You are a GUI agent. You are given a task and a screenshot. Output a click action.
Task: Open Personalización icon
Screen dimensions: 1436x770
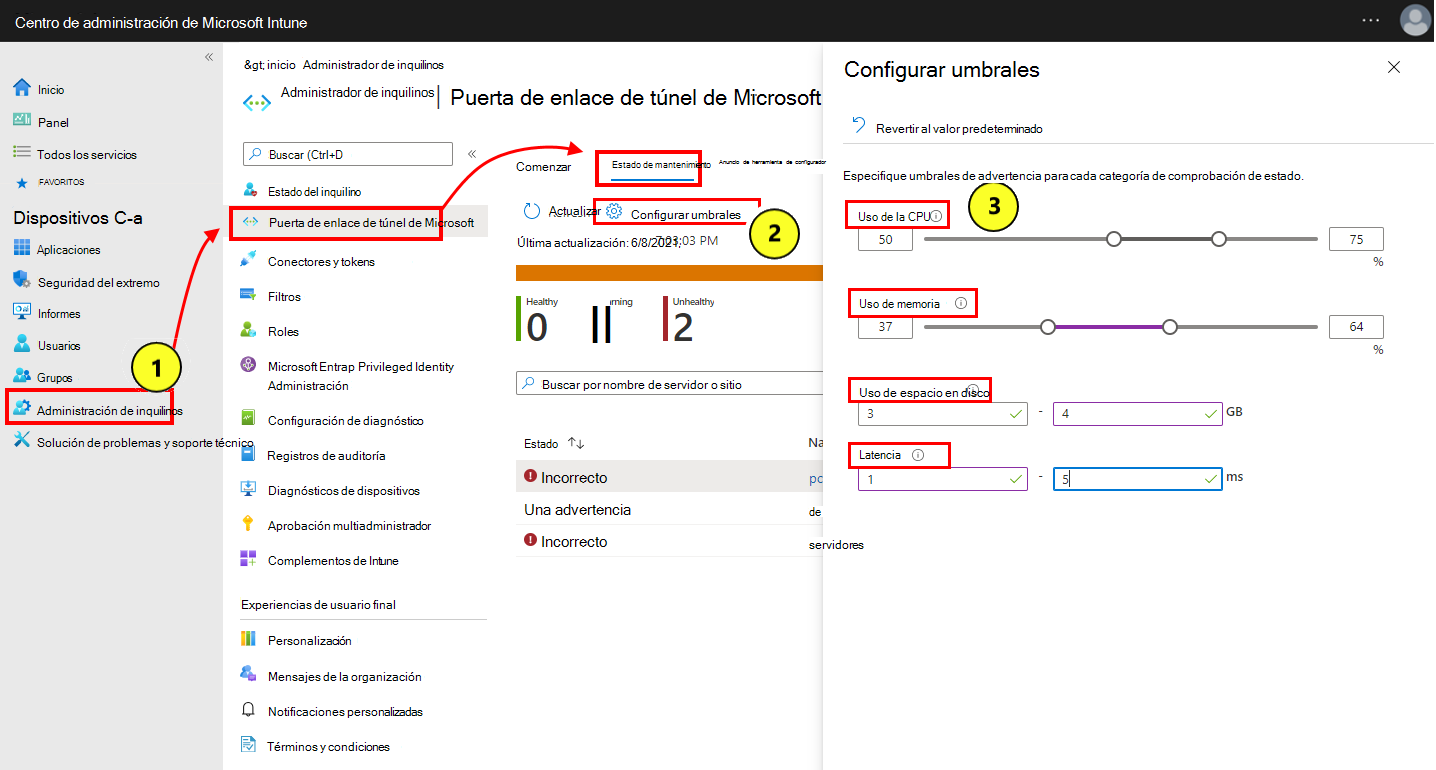(x=249, y=640)
